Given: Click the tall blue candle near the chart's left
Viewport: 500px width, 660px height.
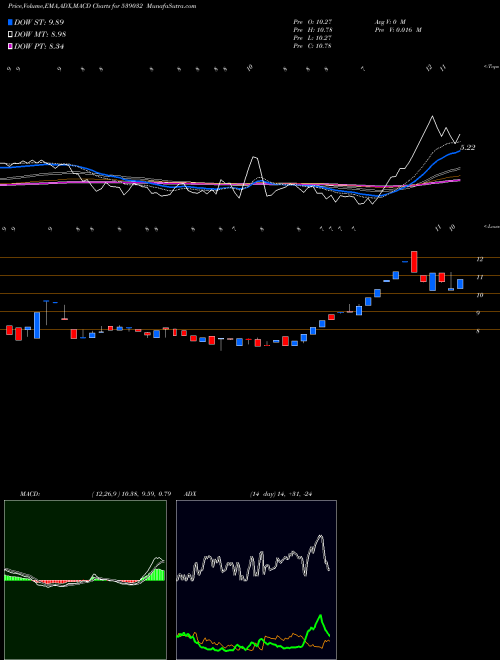Looking at the screenshot, I should point(37,325).
